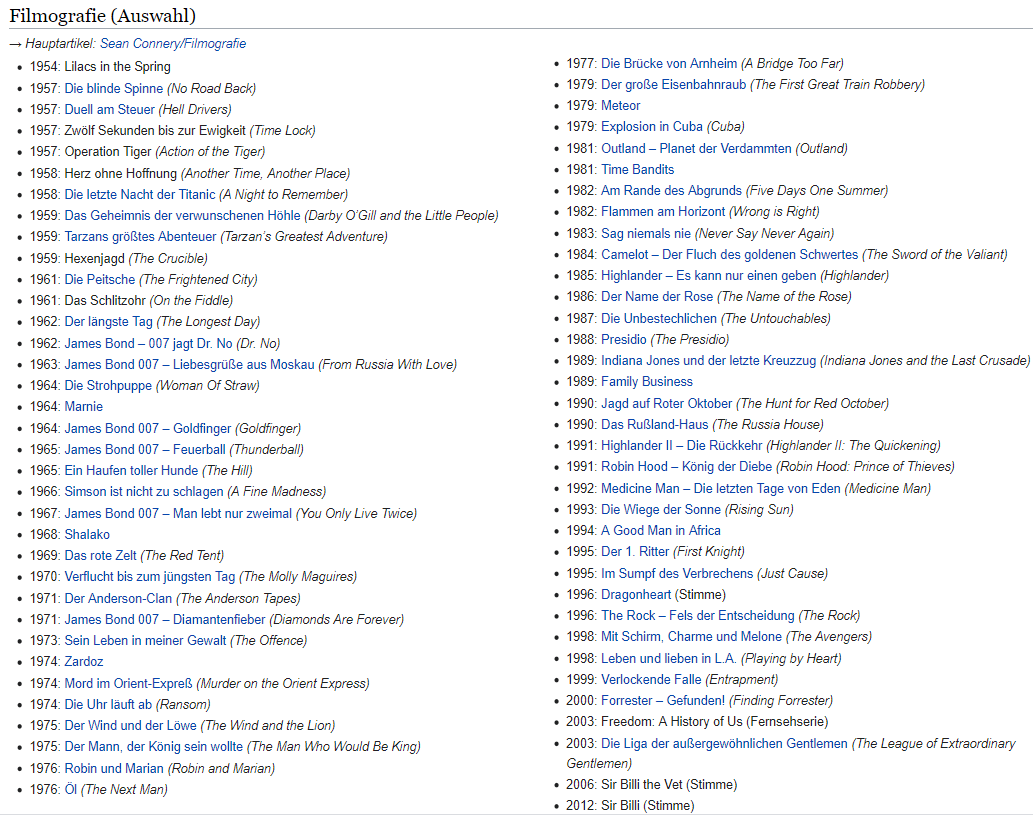Open Liebesgrüße aus Moskau Bond link
This screenshot has width=1033, height=818.
pyautogui.click(x=189, y=364)
